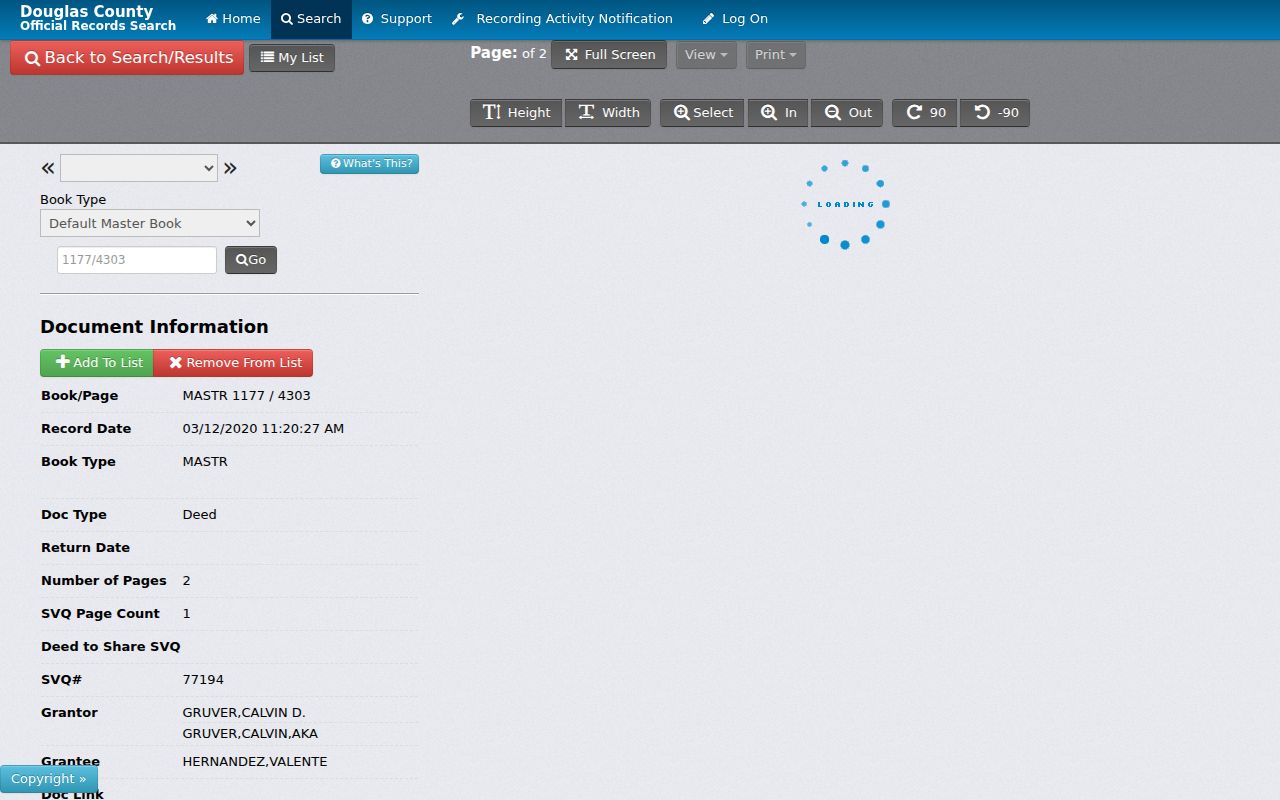The image size is (1280, 800).
Task: Click the Douglas County Official Records Search logo
Action: [x=98, y=19]
